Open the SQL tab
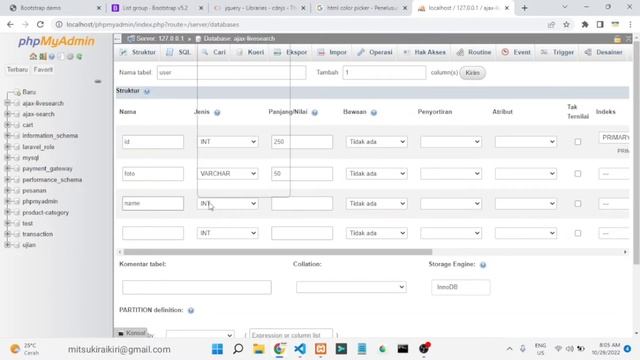The width and height of the screenshot is (640, 360). click(x=179, y=52)
